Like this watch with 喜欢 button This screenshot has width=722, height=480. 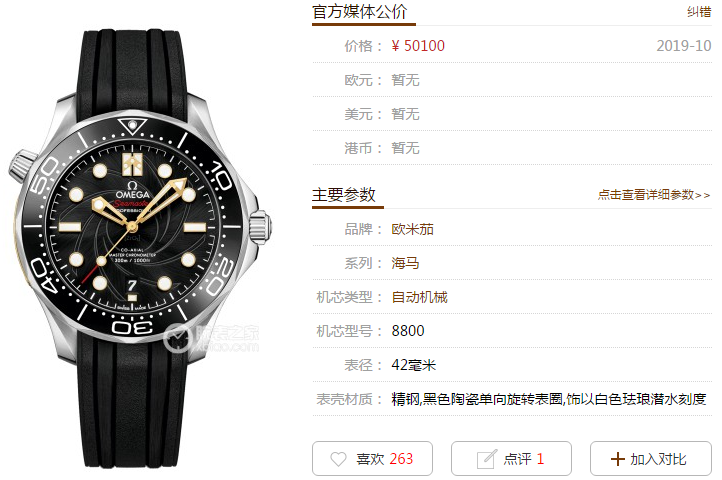click(x=373, y=458)
